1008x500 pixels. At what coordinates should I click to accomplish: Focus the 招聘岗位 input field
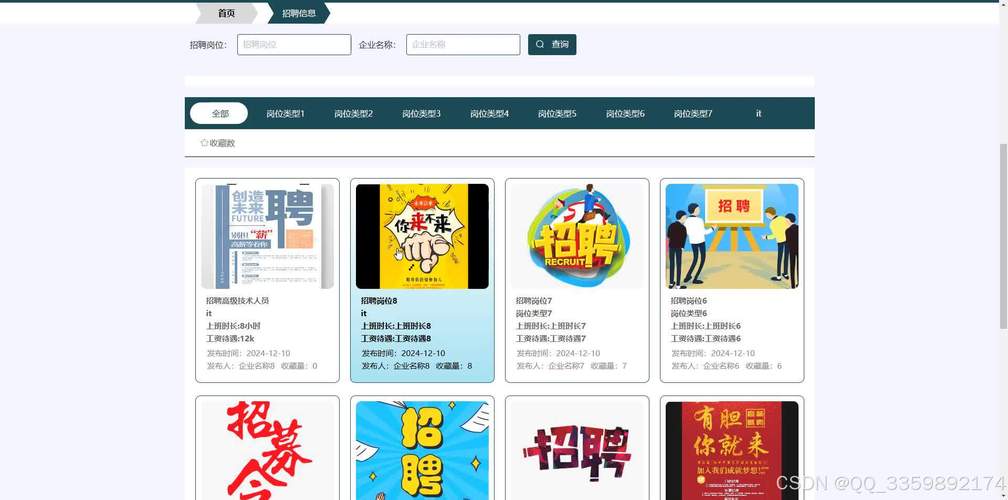coord(294,45)
